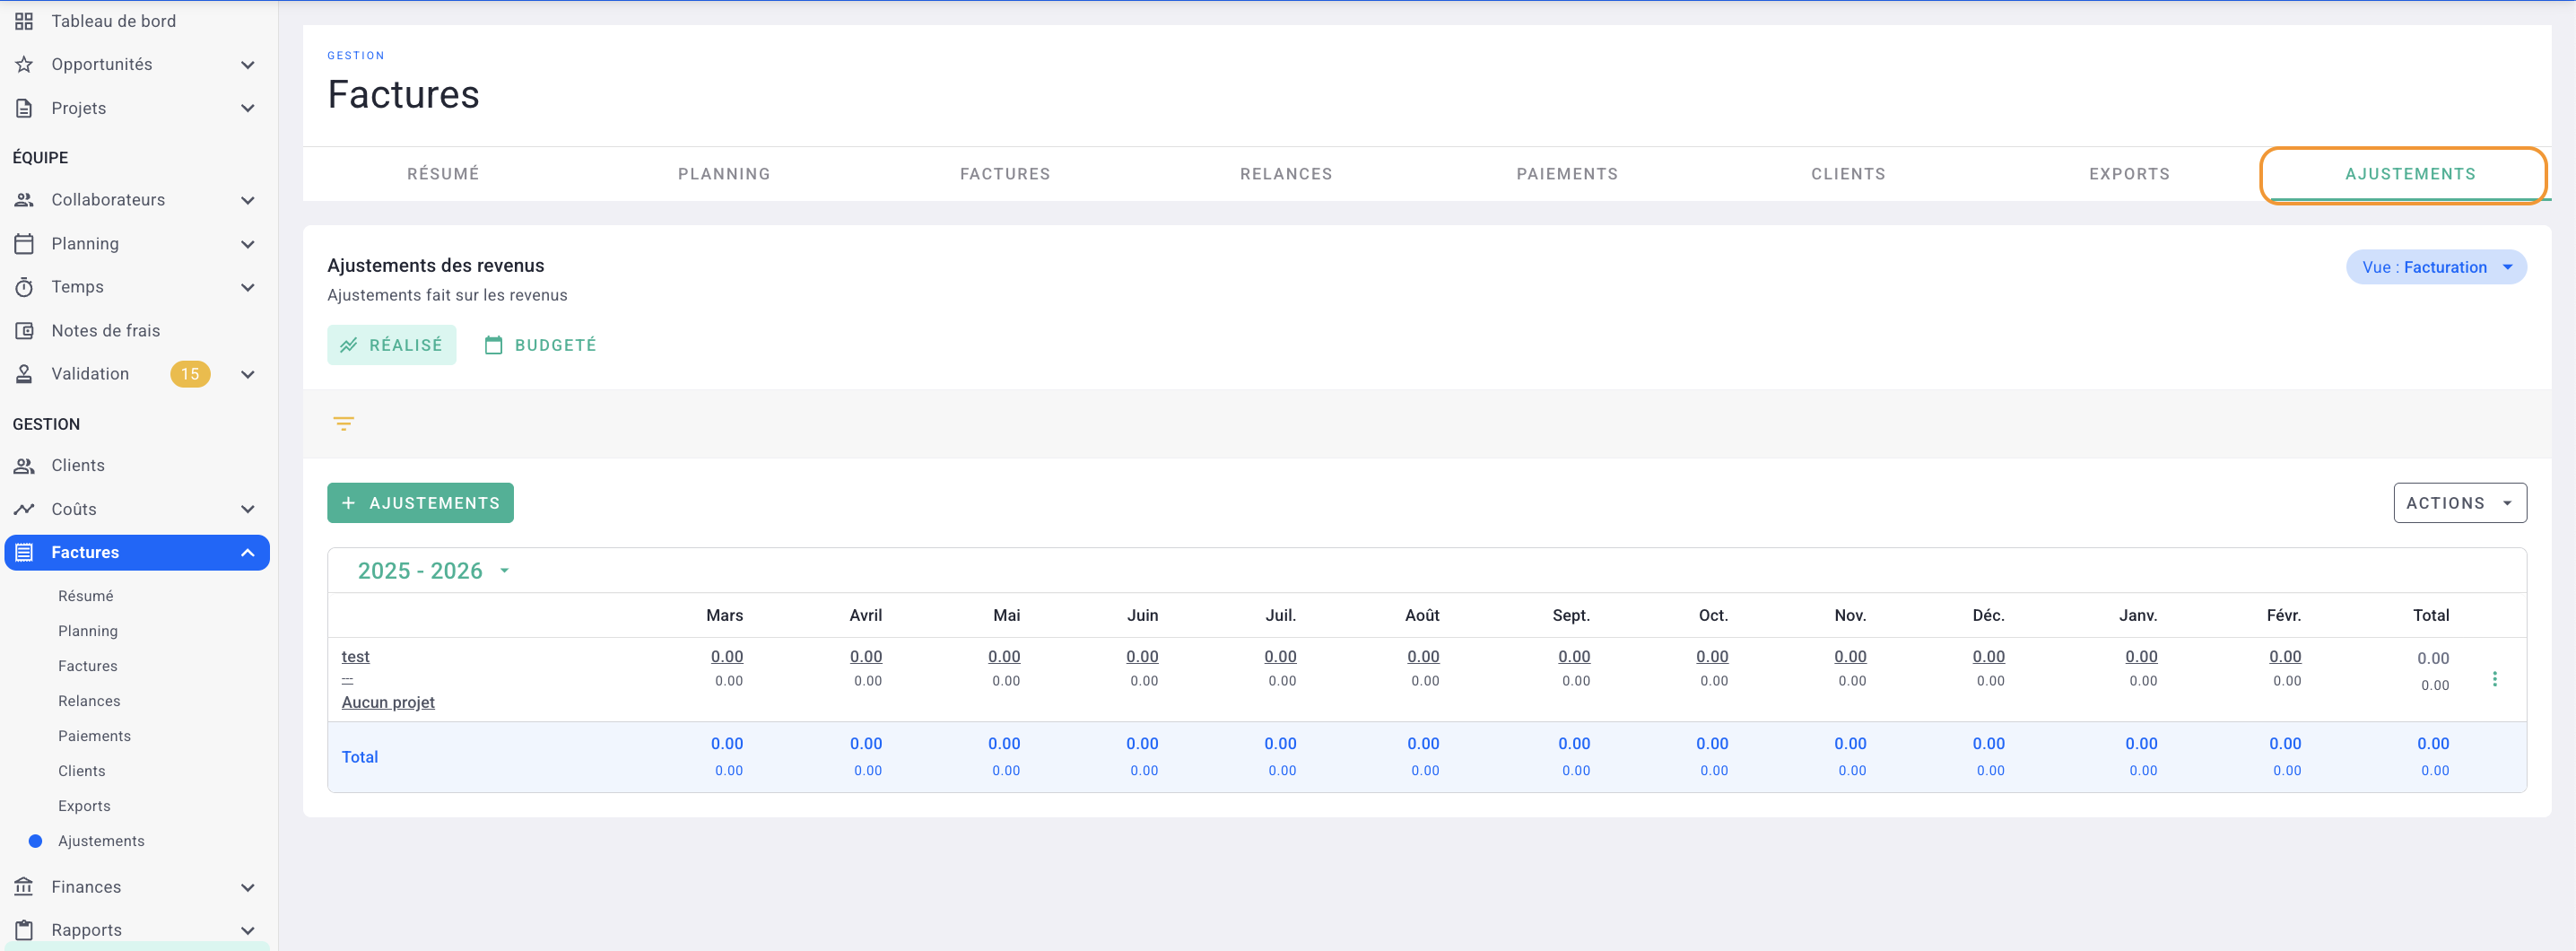Select Exports in the sidebar submenu

[84, 806]
